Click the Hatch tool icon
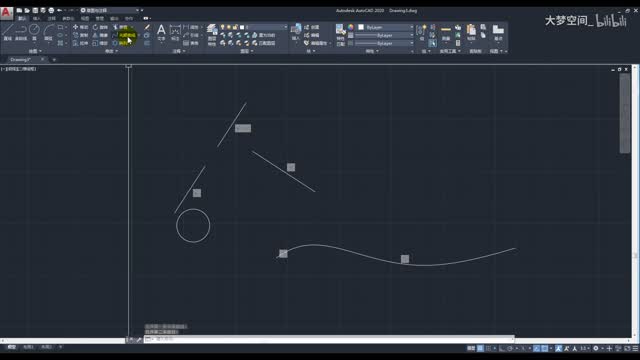Screen dimensions: 640x360 60,43
